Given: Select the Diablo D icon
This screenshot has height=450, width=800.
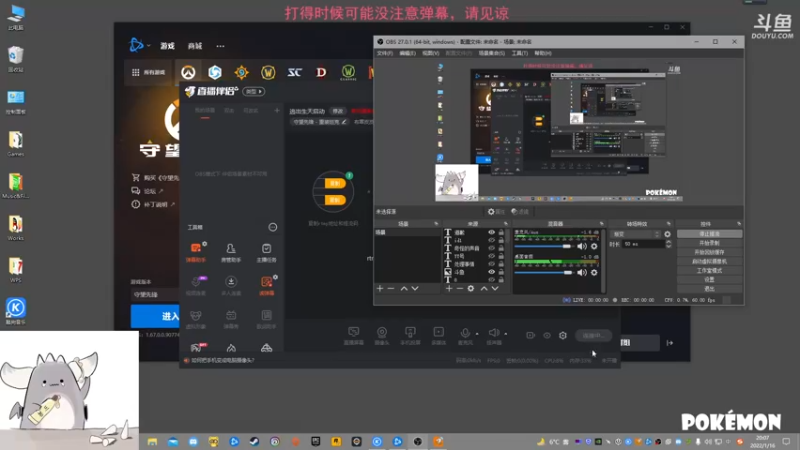Looking at the screenshot, I should [321, 72].
